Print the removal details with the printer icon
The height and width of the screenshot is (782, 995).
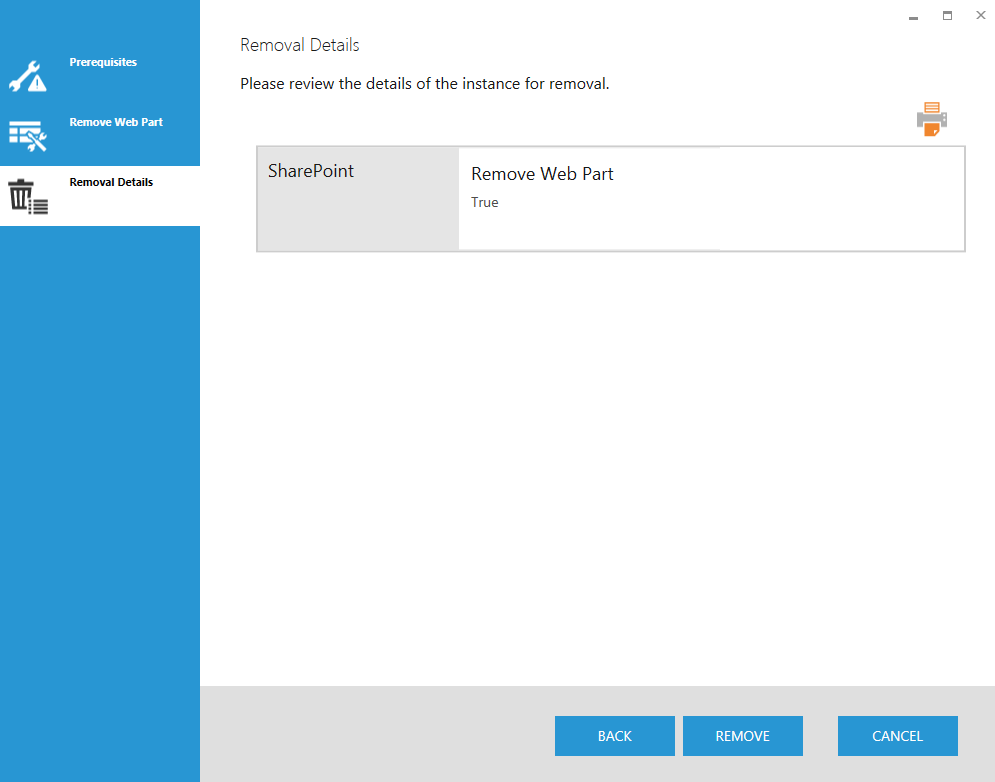[x=932, y=119]
